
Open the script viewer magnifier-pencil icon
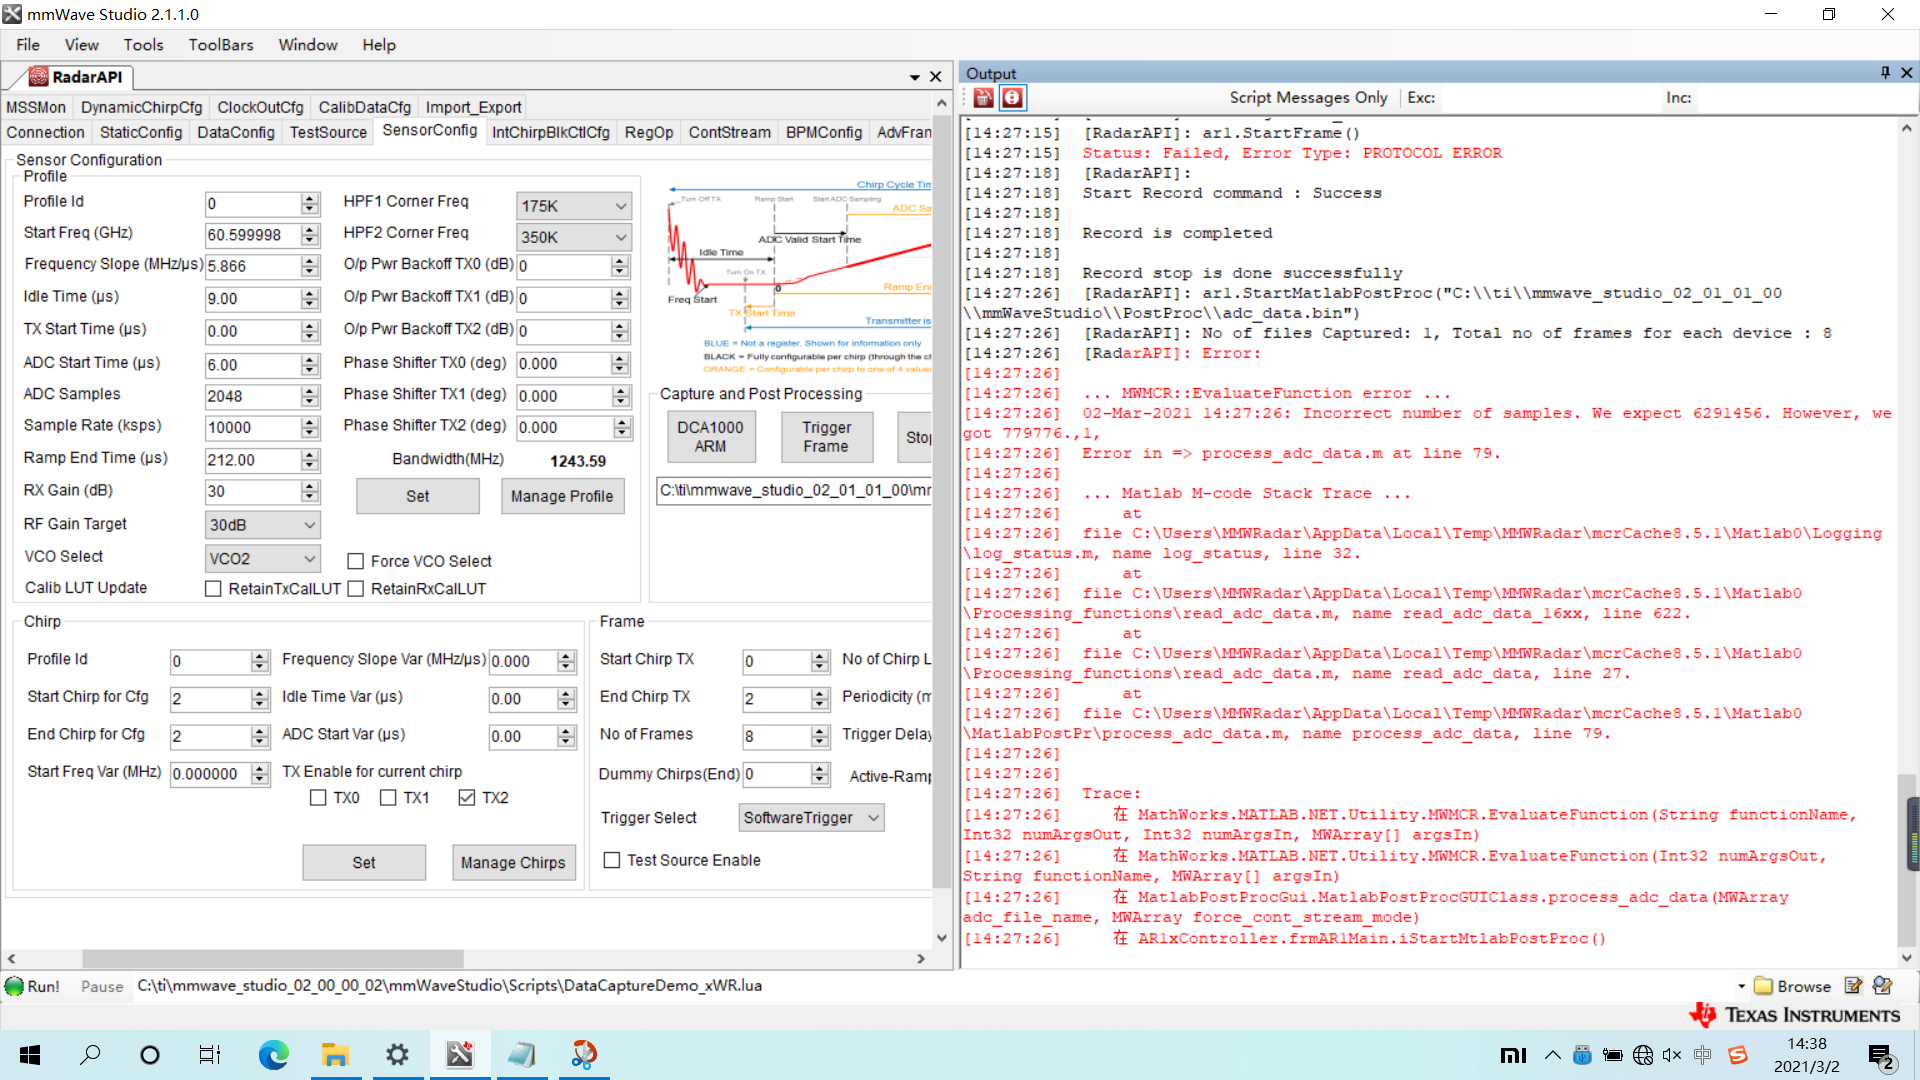coord(1883,986)
